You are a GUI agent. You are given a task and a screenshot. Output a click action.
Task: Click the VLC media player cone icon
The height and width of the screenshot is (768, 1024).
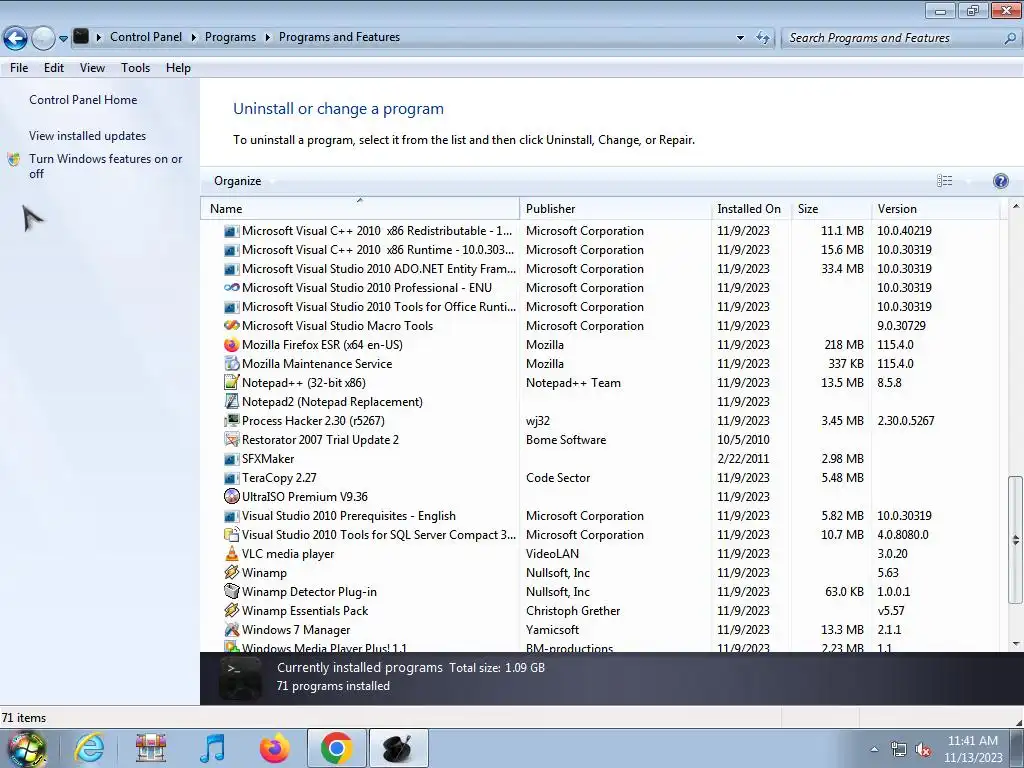pyautogui.click(x=231, y=553)
